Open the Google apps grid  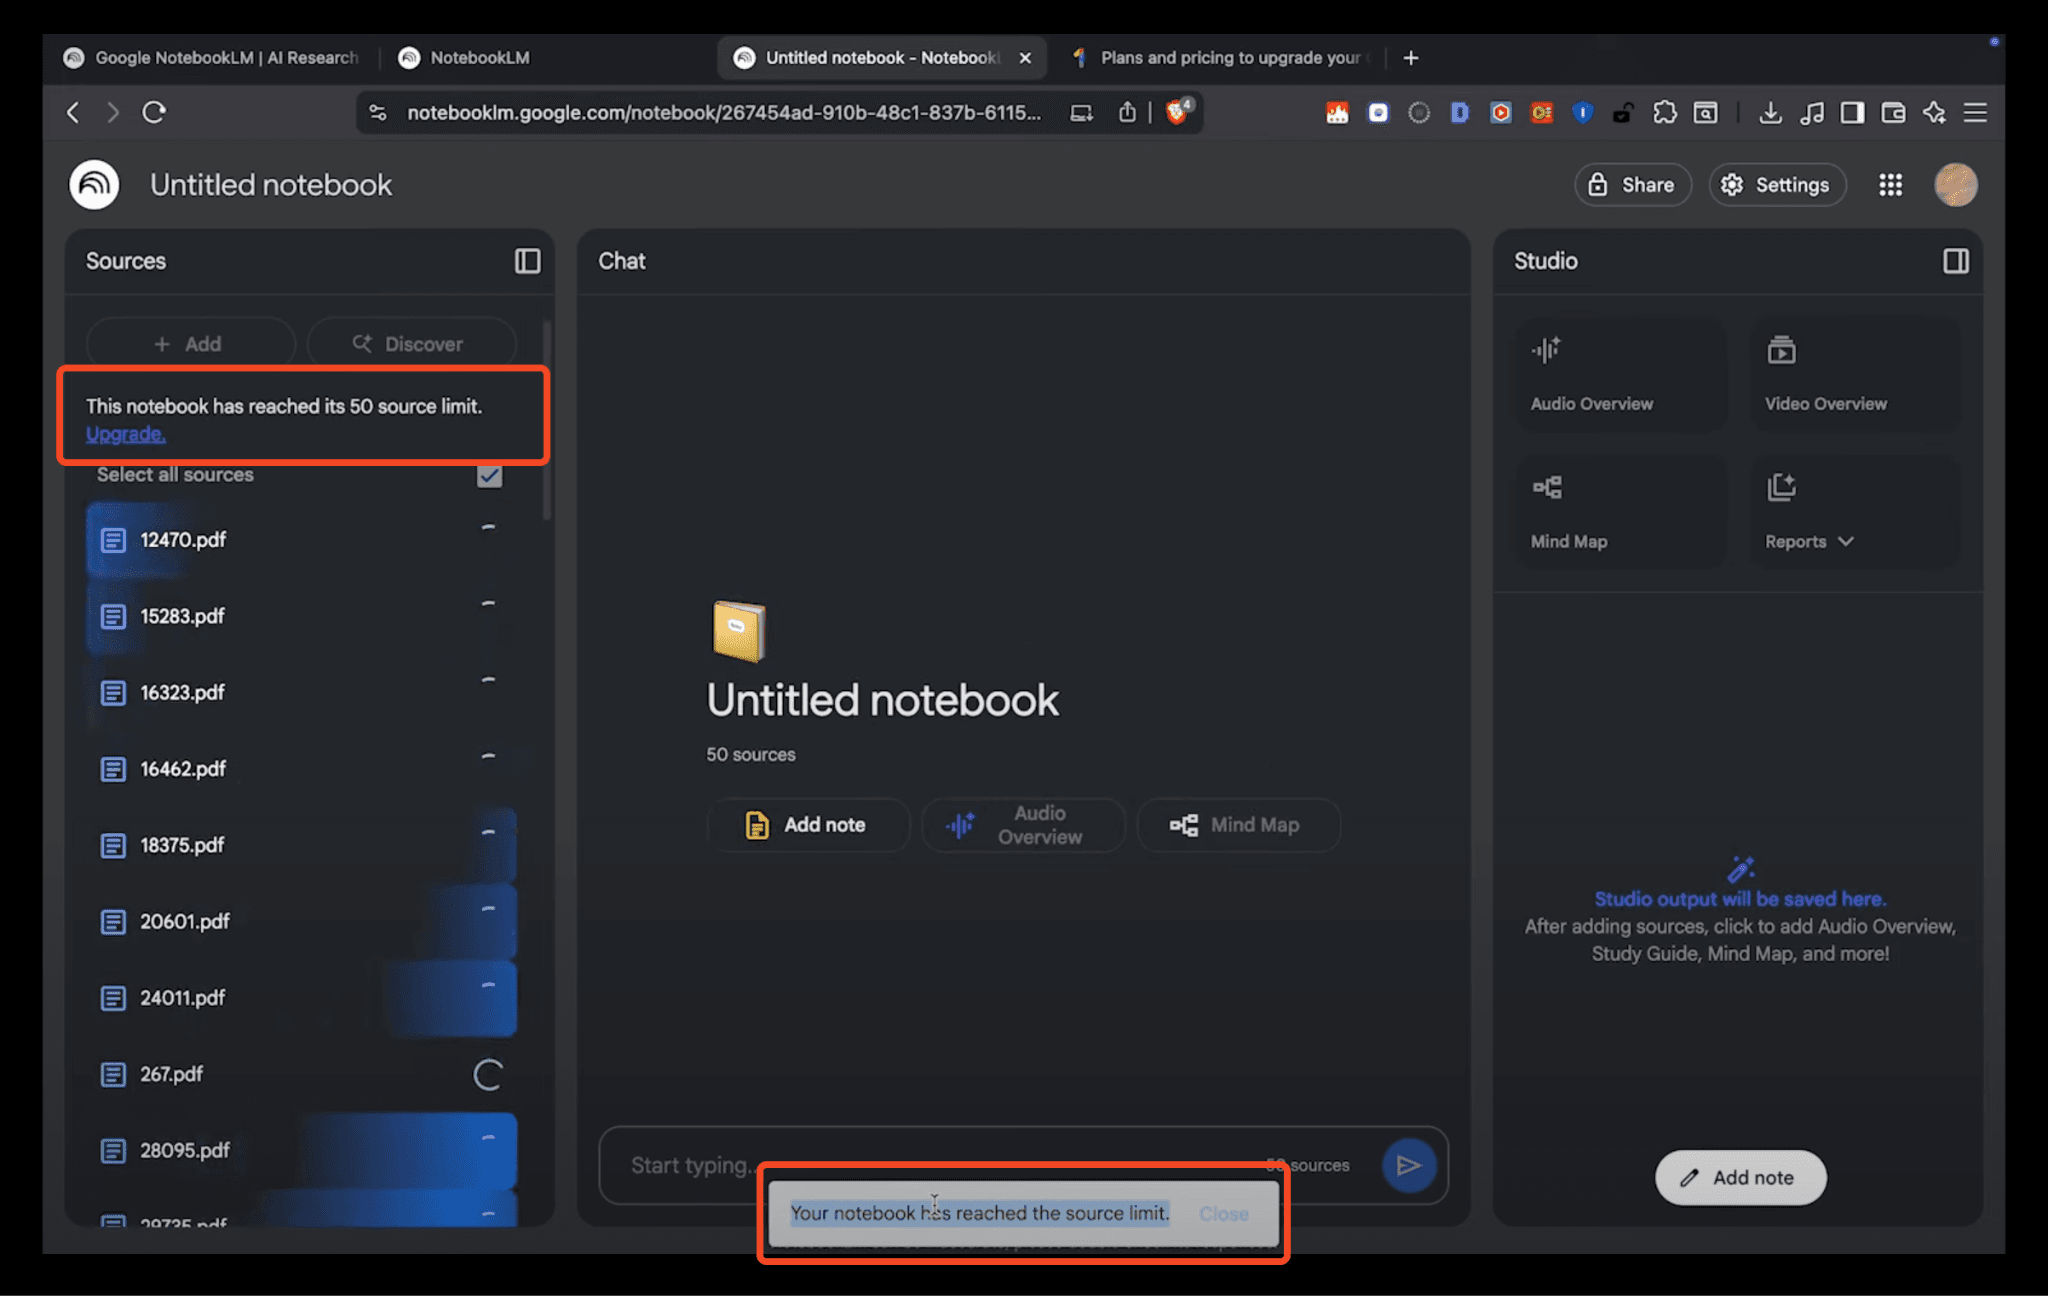[x=1891, y=184]
